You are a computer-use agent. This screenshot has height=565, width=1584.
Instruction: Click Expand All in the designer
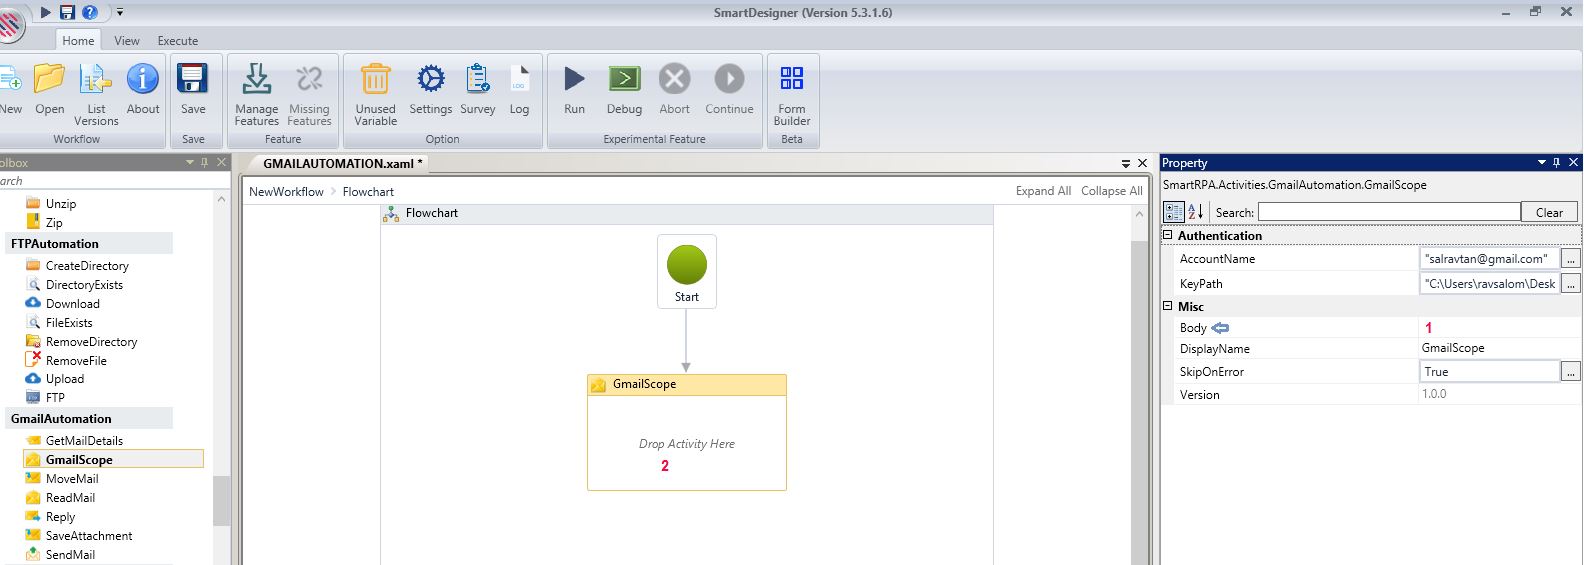click(x=1043, y=191)
